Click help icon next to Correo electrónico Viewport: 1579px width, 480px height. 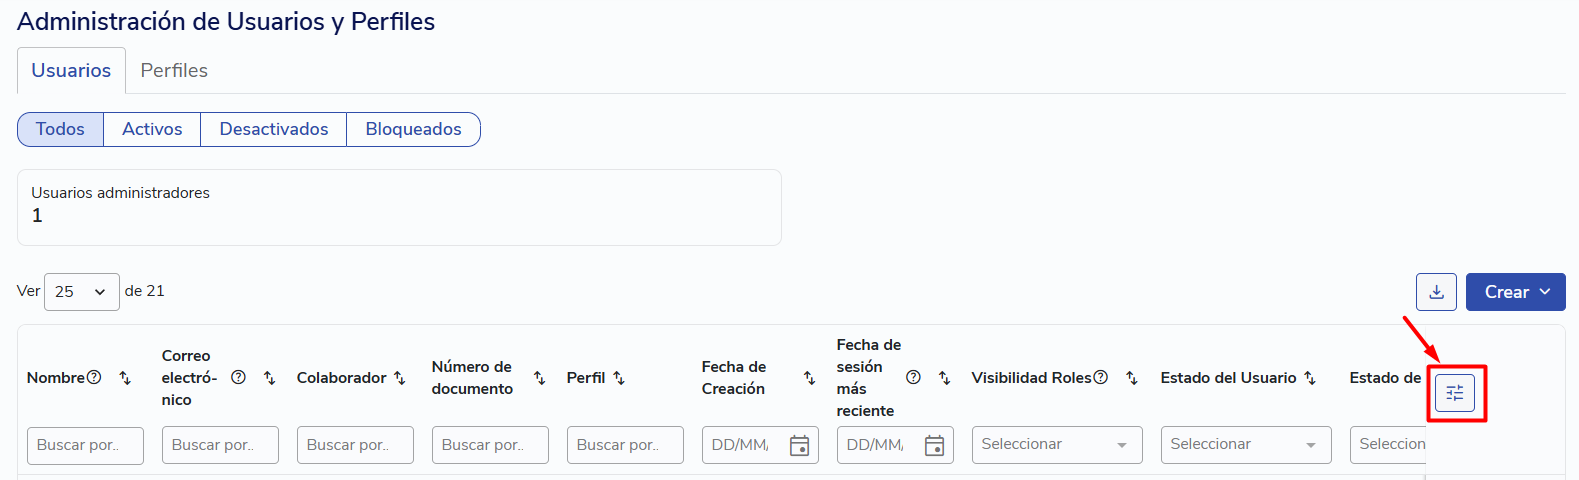point(238,377)
